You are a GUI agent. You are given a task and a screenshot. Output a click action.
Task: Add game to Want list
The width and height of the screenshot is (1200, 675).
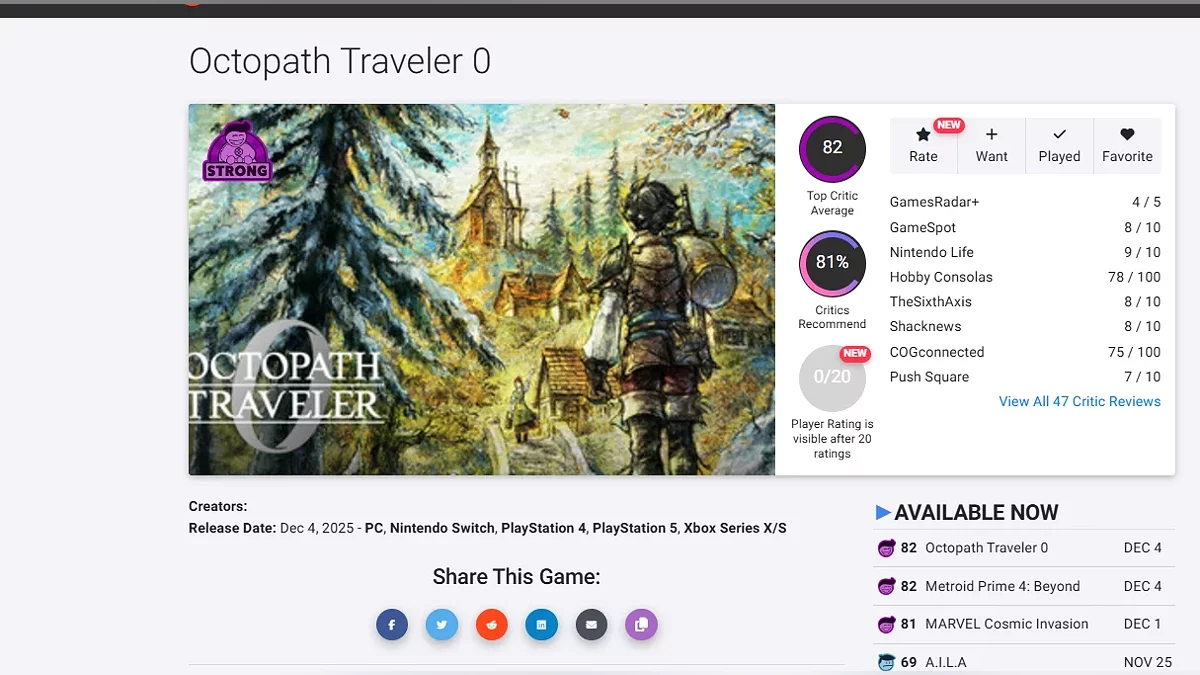pos(991,146)
